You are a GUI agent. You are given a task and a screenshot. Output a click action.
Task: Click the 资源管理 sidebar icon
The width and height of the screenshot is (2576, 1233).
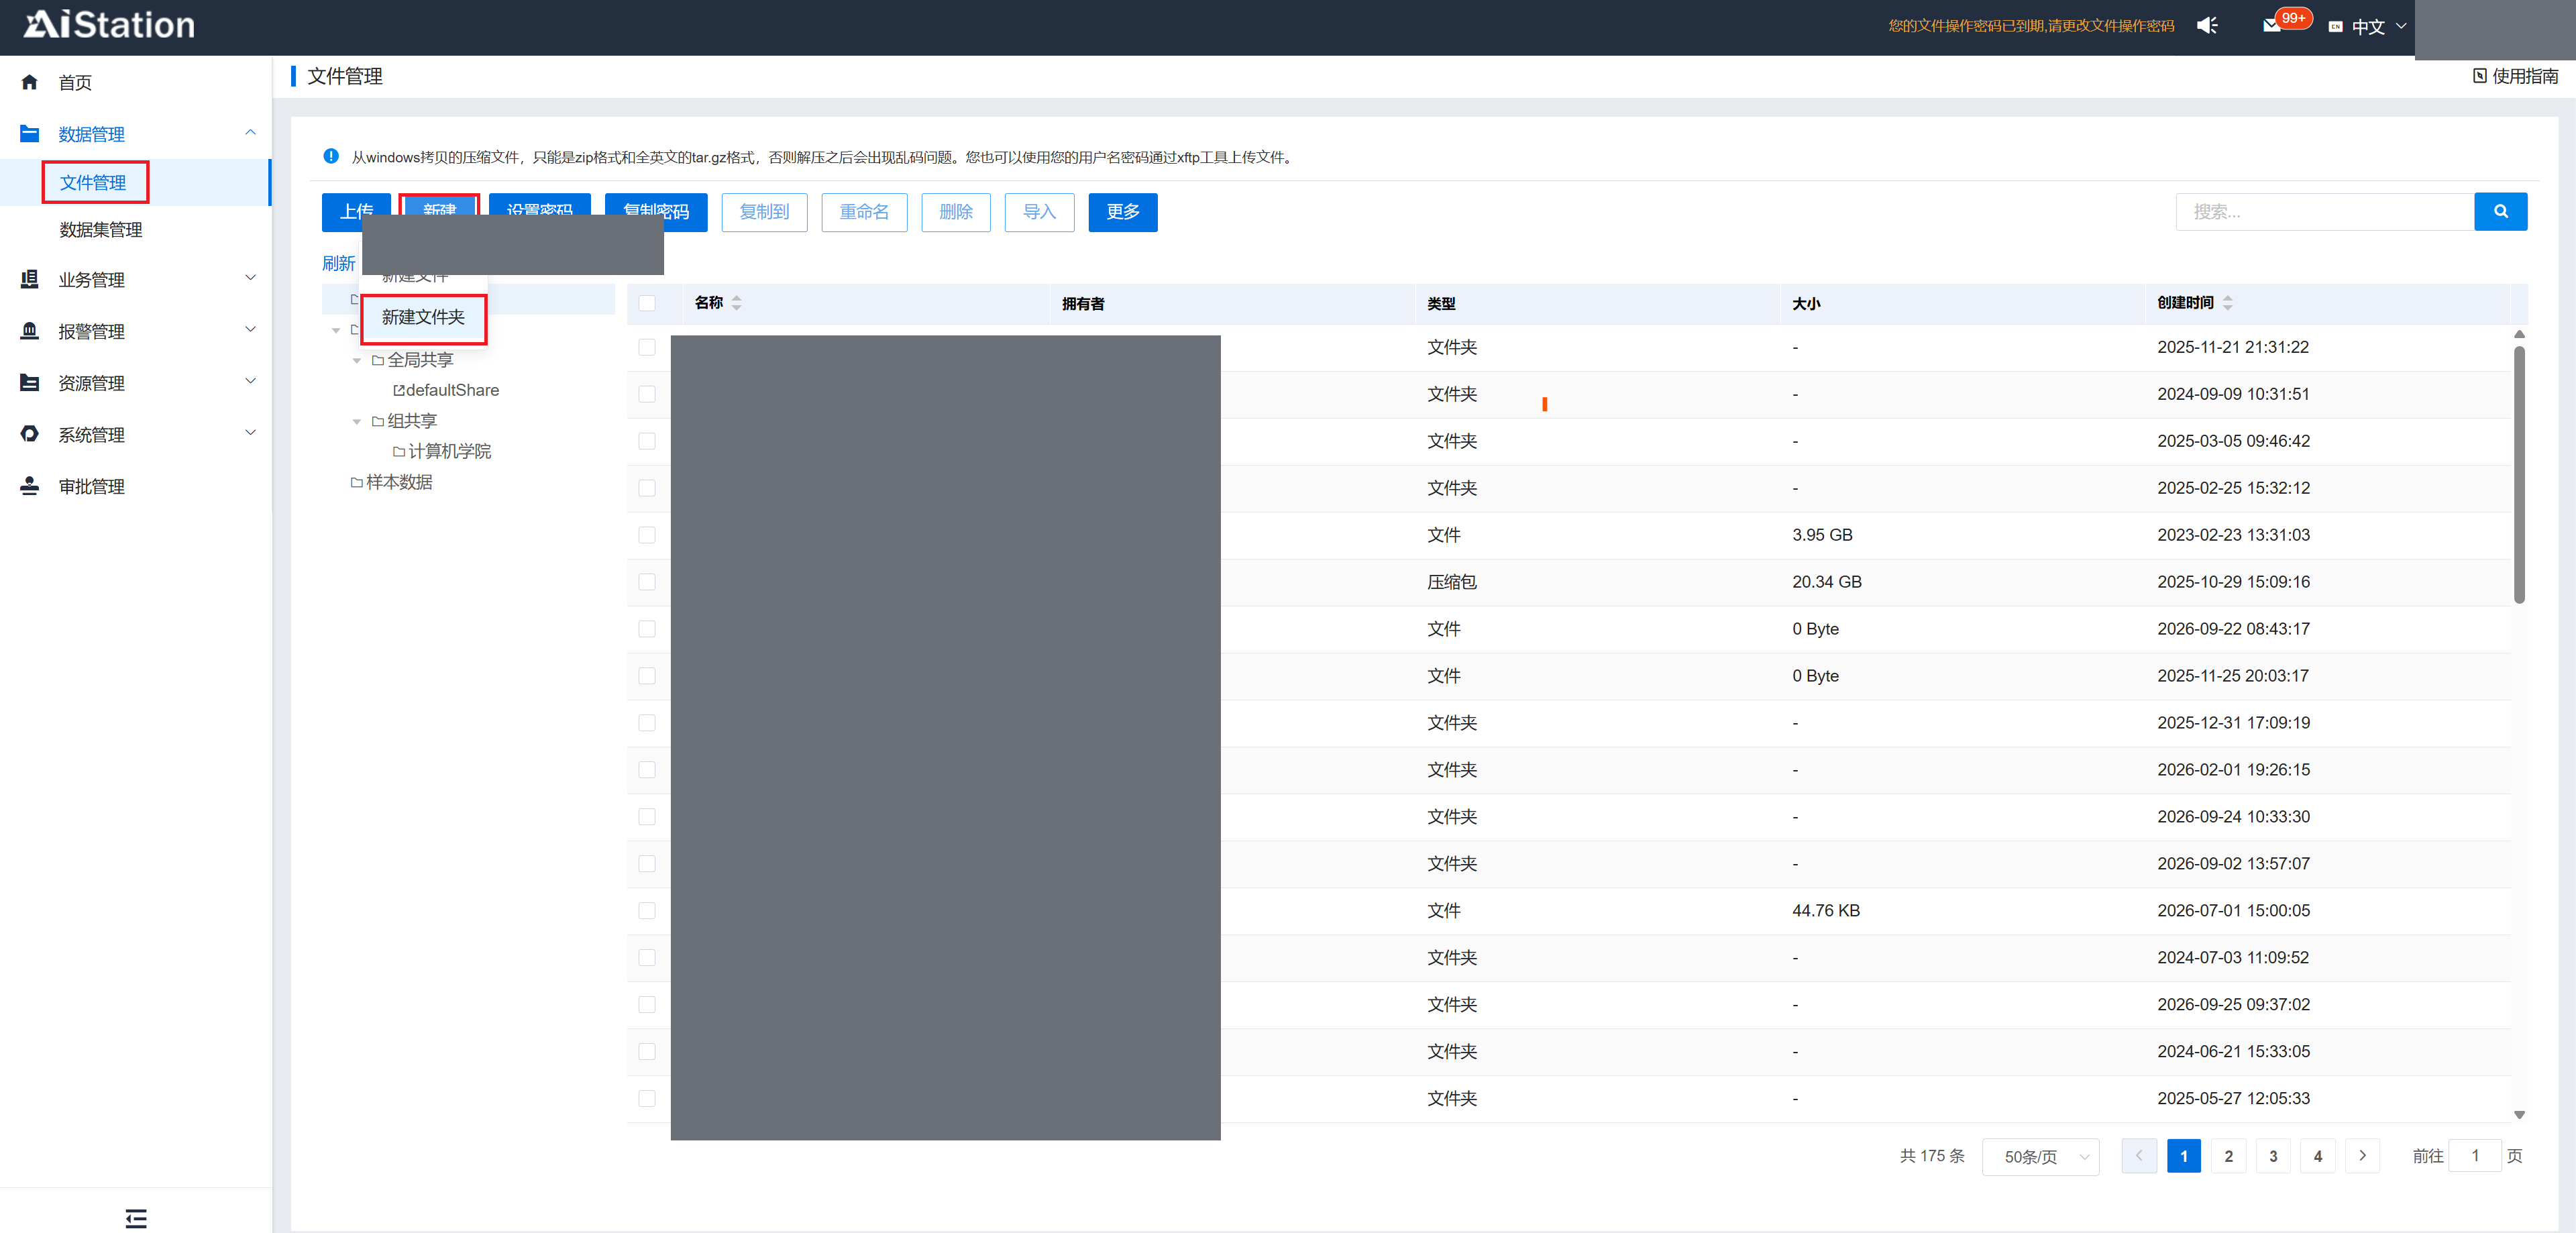tap(29, 383)
